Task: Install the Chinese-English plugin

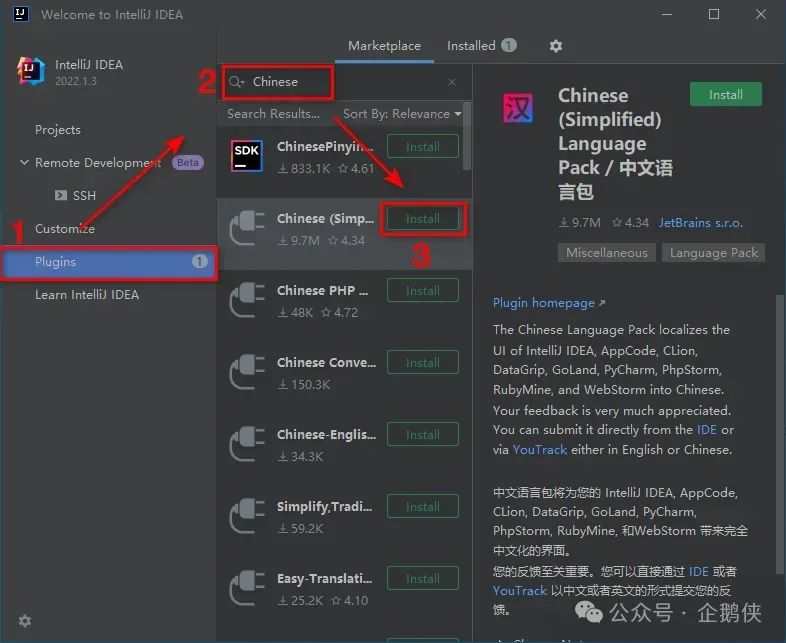Action: click(x=423, y=435)
